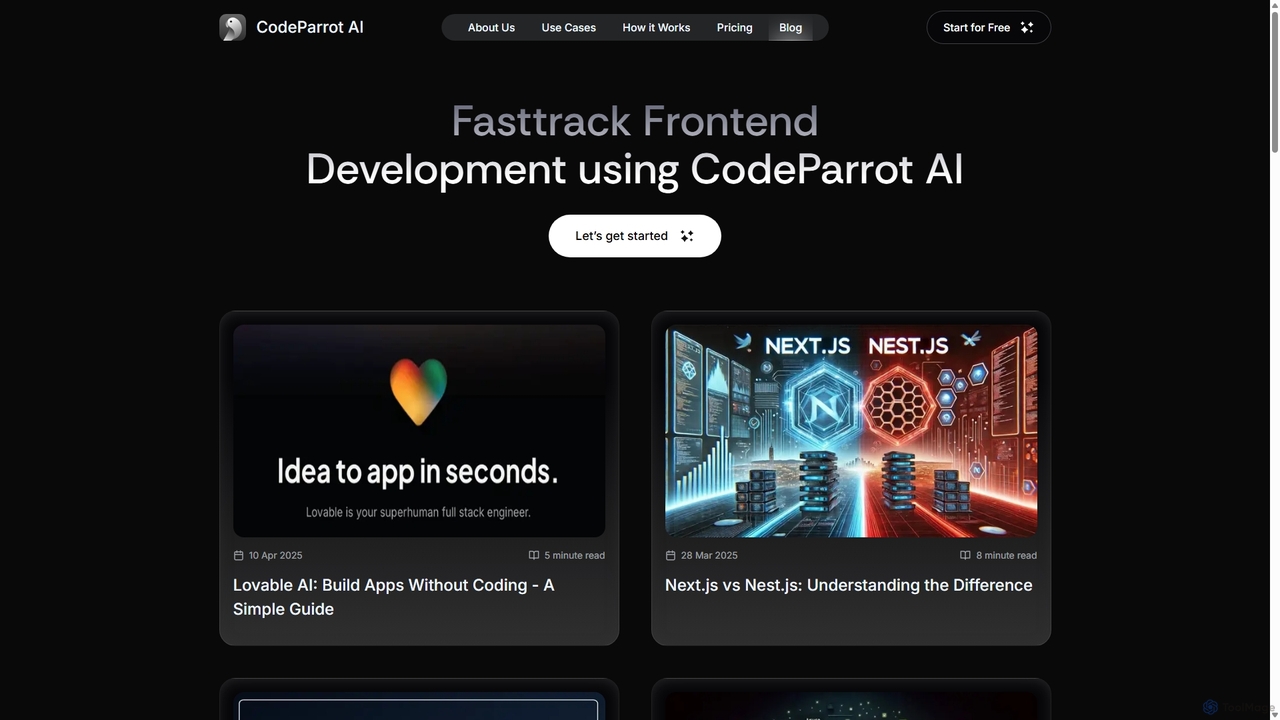This screenshot has height=720, width=1280.
Task: Click the Start for Free button
Action: coord(989,28)
